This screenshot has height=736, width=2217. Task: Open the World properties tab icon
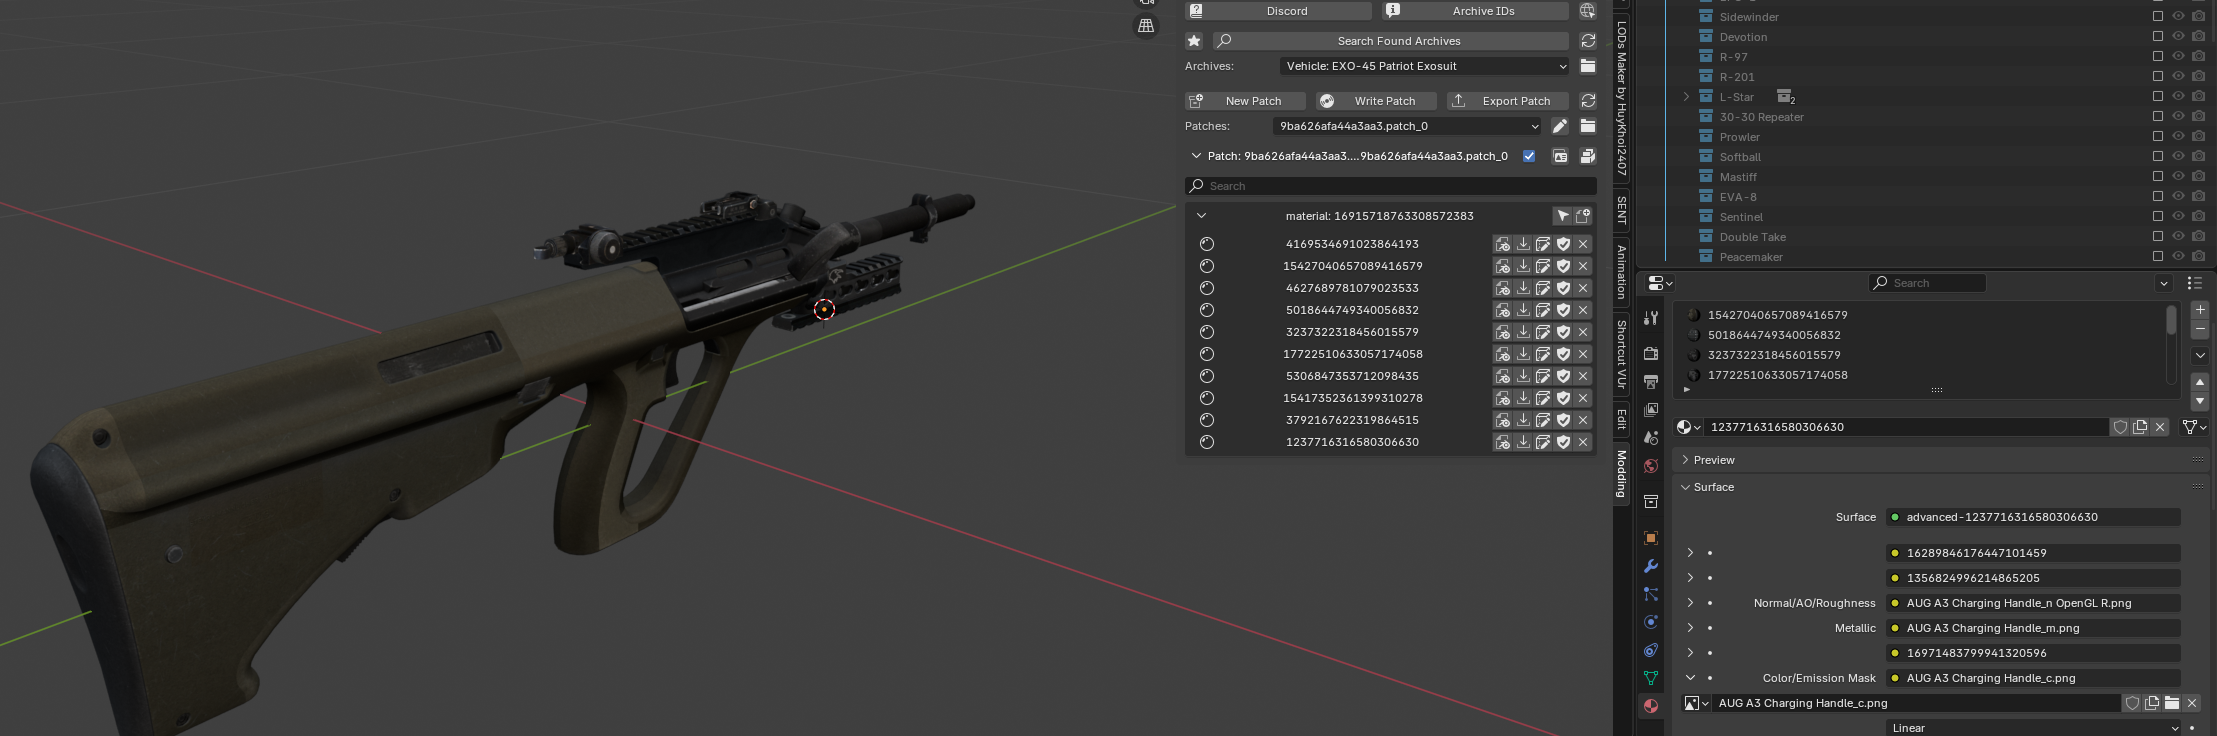1651,466
